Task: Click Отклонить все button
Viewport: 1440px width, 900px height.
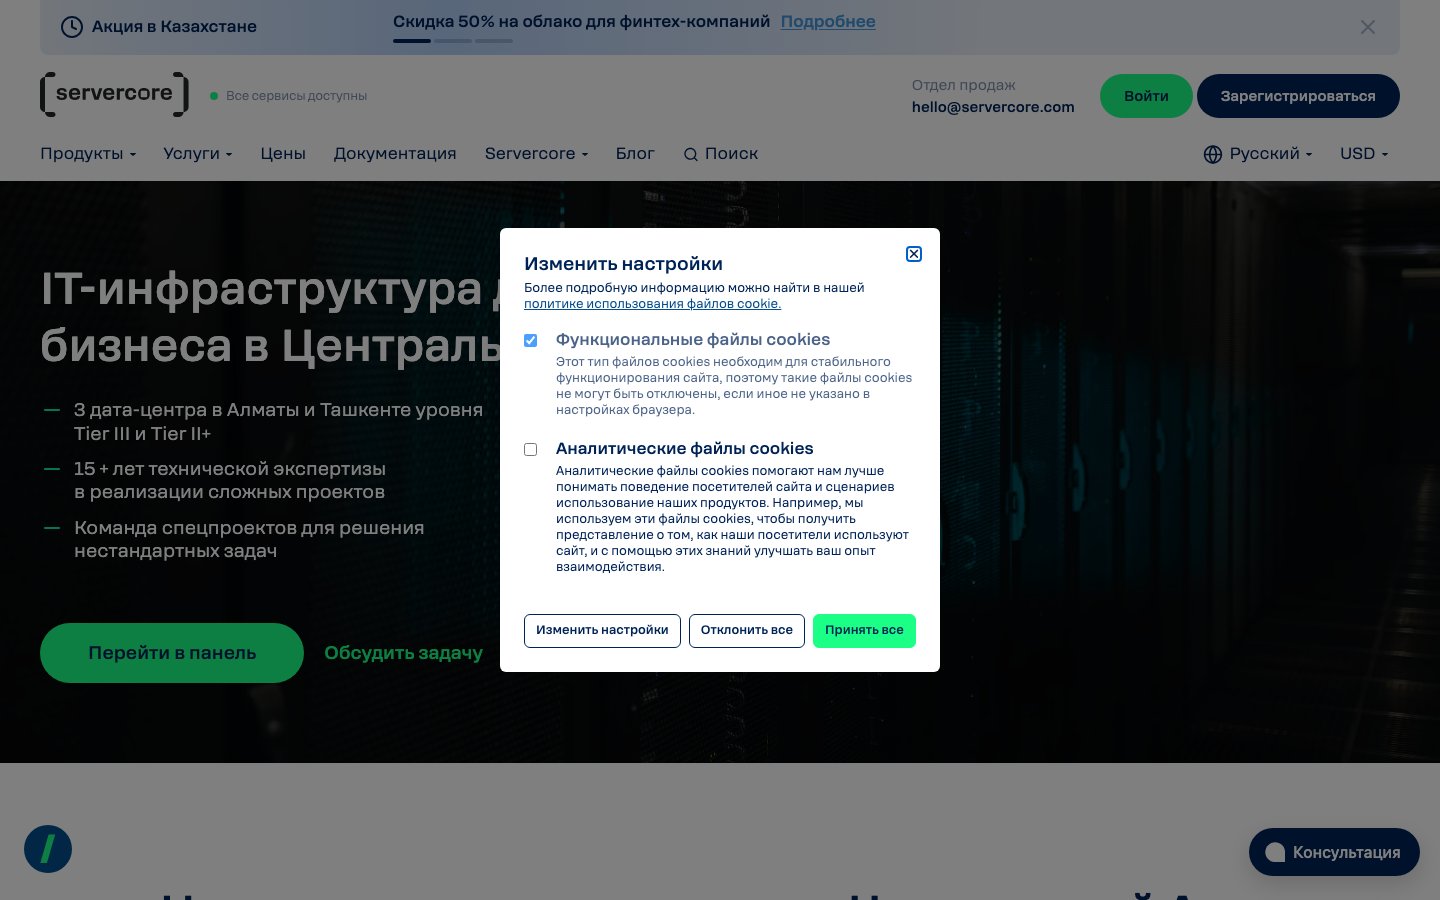Action: pyautogui.click(x=747, y=631)
